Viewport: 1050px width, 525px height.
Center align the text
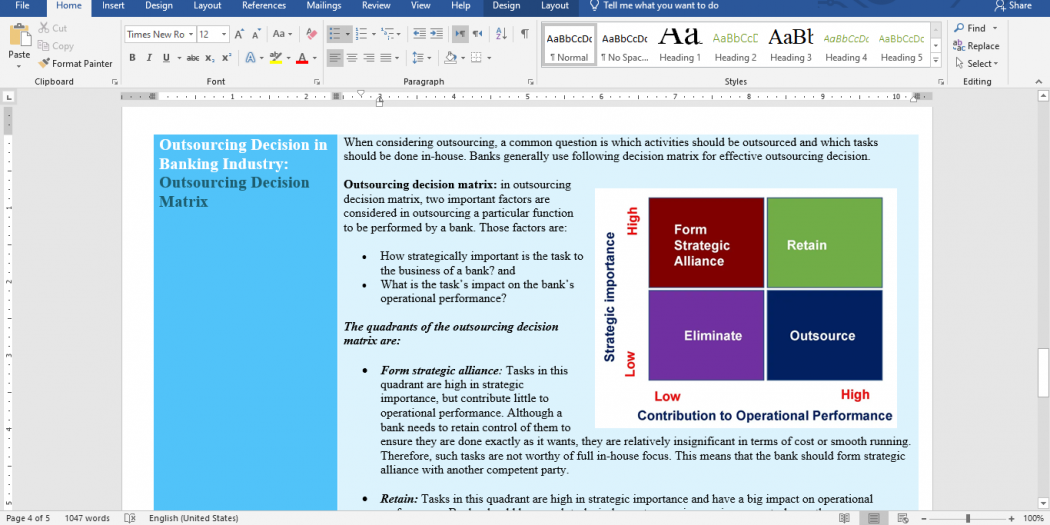(353, 58)
